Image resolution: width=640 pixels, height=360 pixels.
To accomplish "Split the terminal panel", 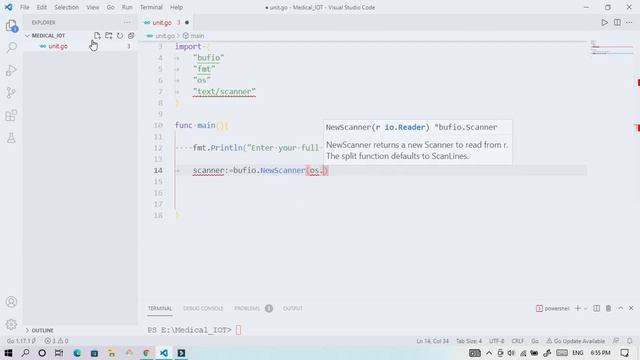I will [596, 308].
